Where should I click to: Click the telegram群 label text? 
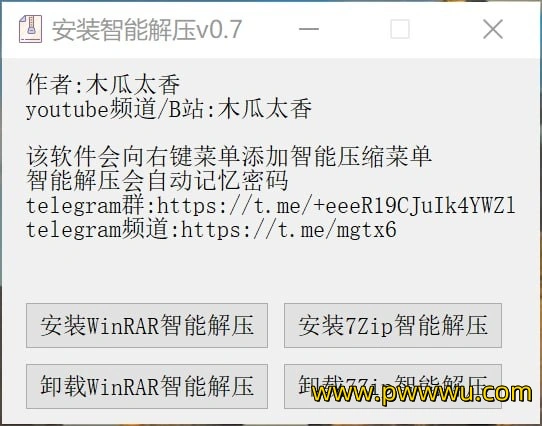click(85, 206)
